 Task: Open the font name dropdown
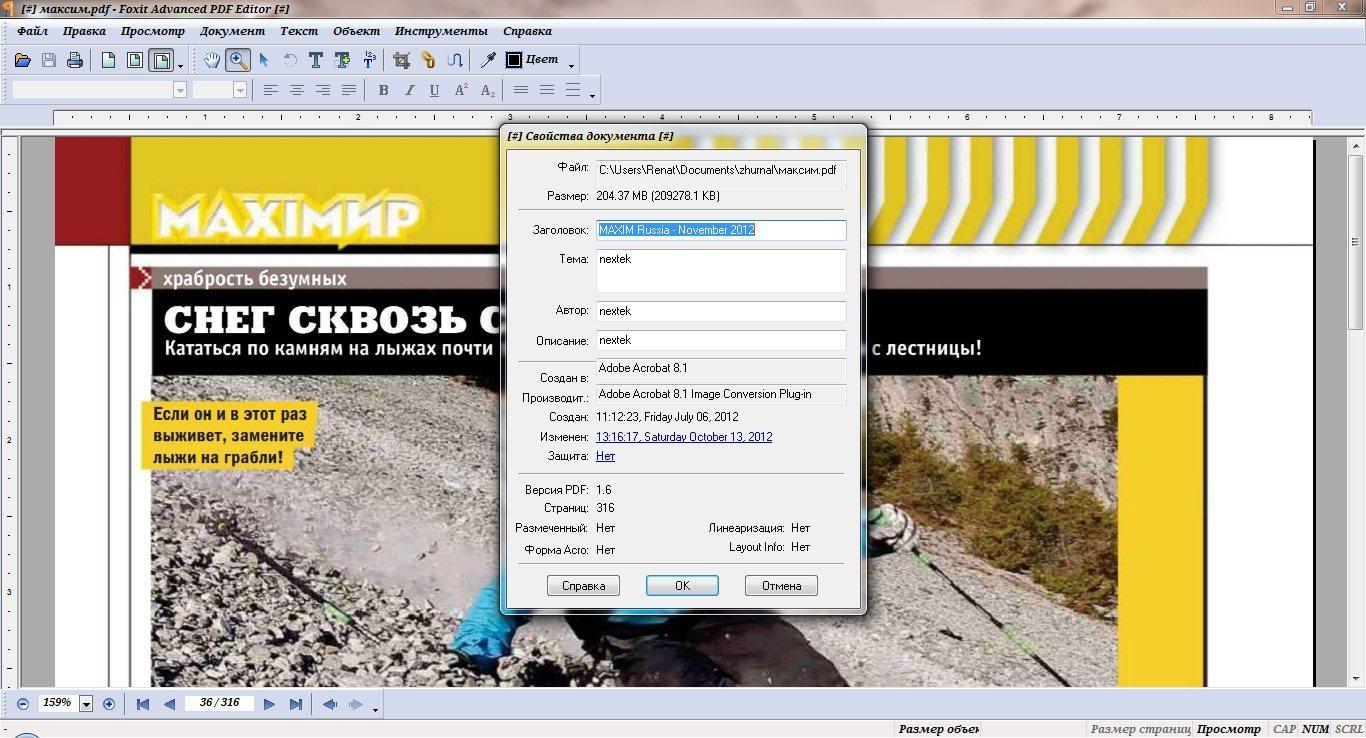(x=180, y=90)
